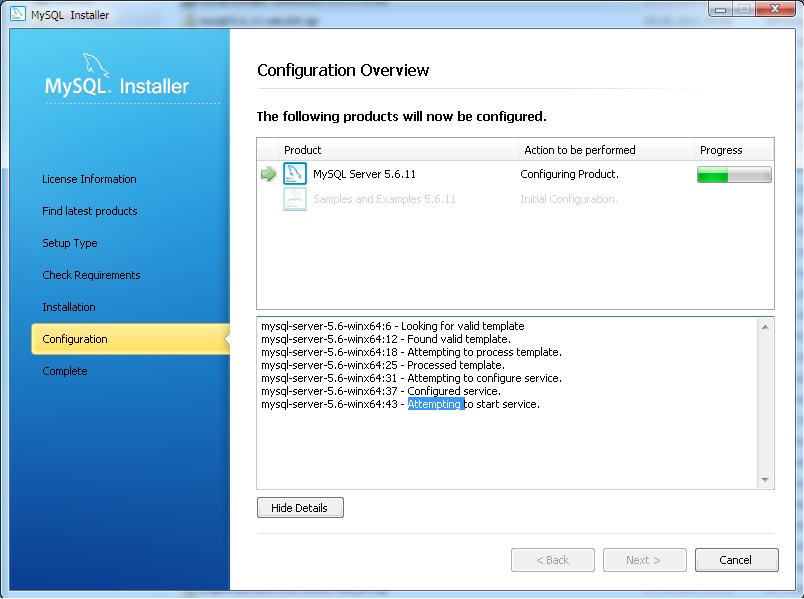
Task: Click the Configuration Overview heading
Action: (343, 70)
